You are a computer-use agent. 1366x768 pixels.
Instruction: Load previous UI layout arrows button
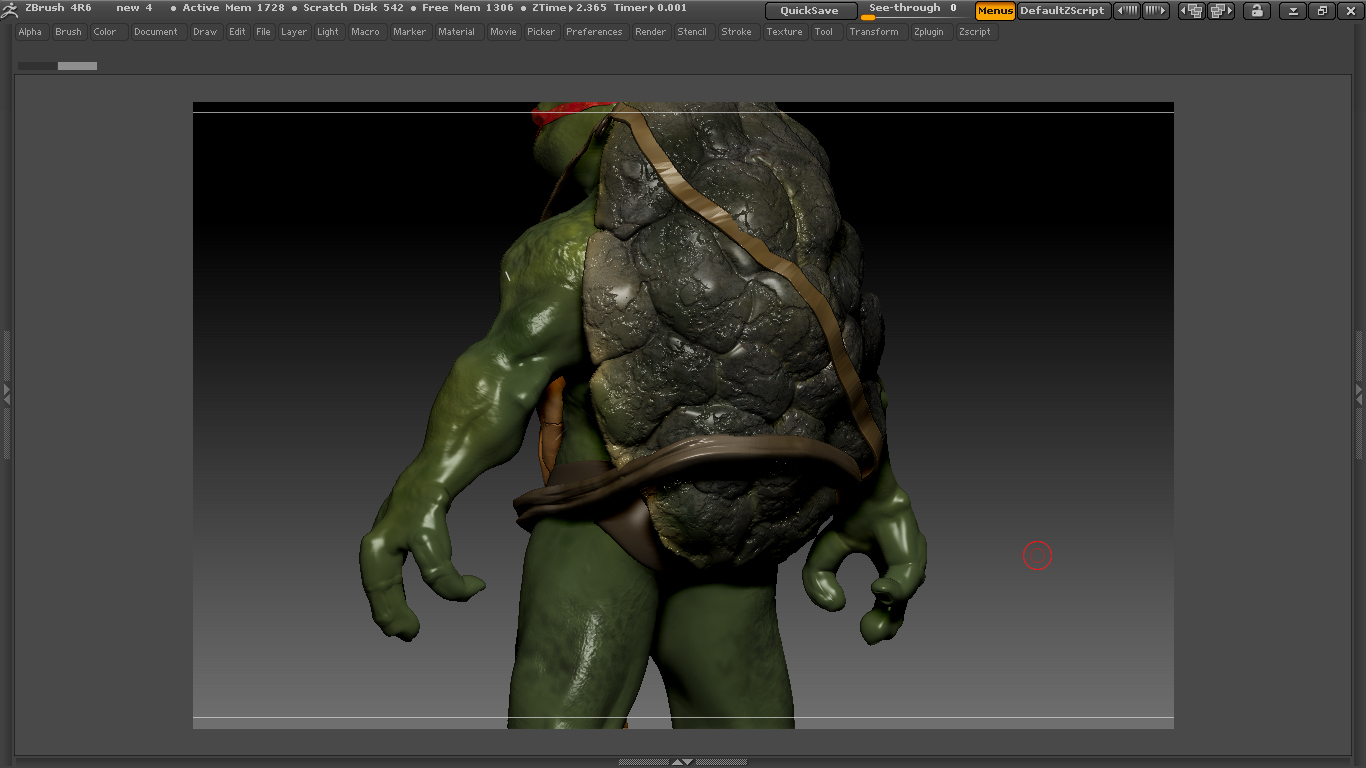point(1127,11)
